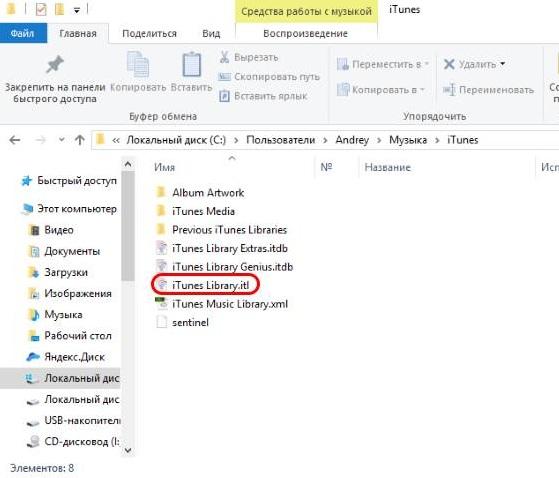Click the iTunes Media folder icon

pos(161,211)
